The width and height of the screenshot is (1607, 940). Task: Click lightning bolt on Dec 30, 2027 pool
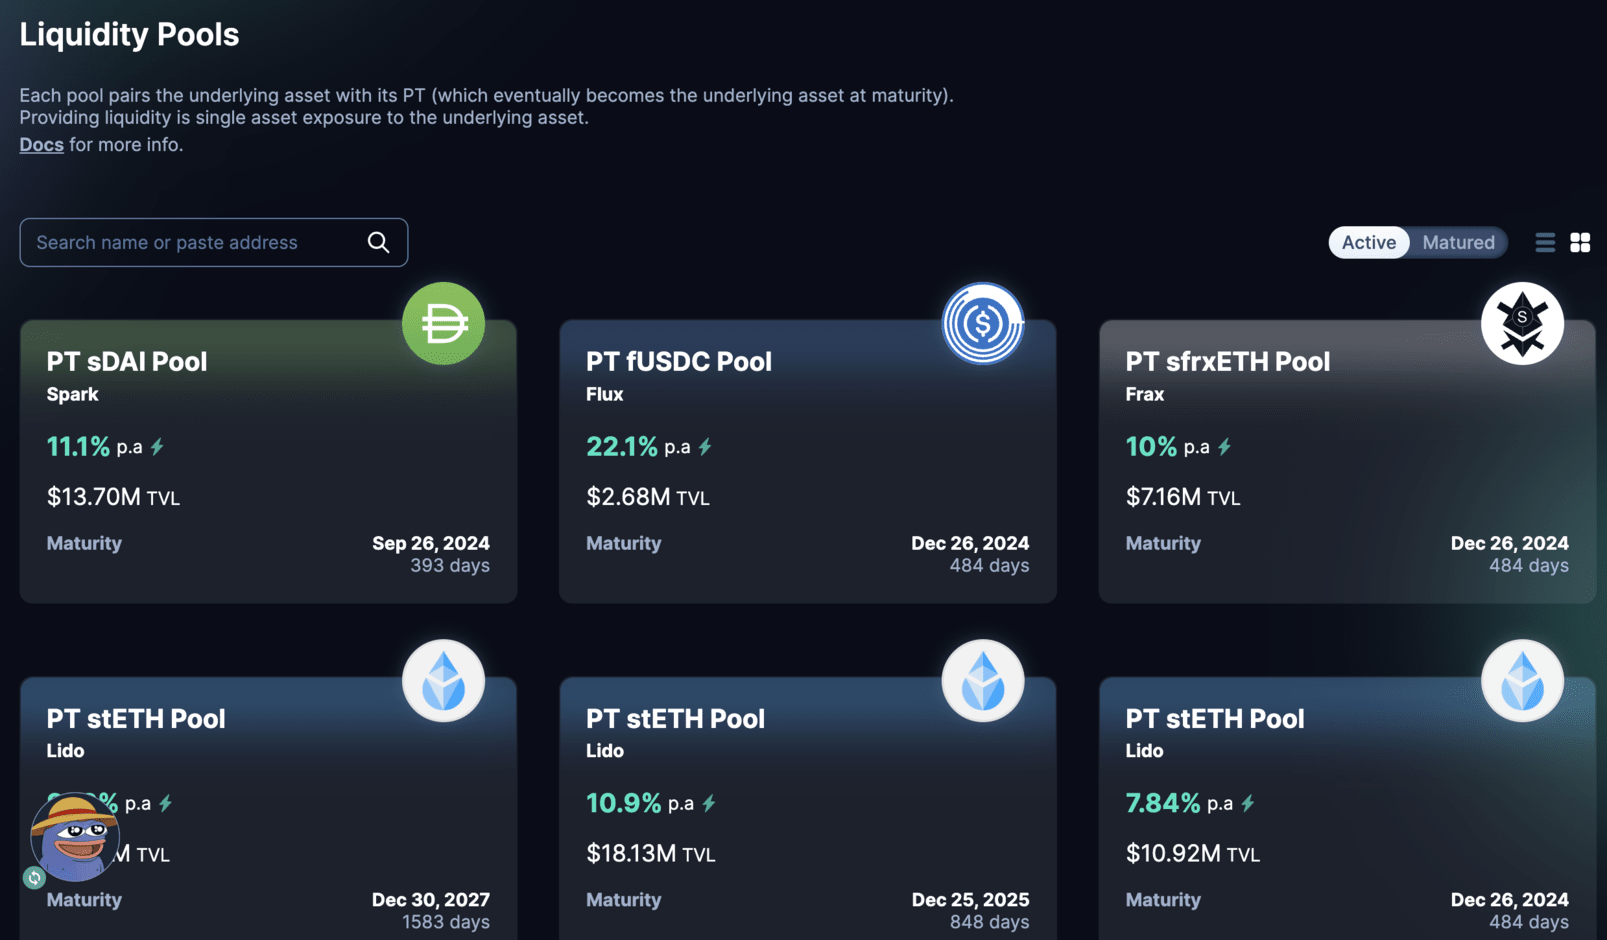166,803
